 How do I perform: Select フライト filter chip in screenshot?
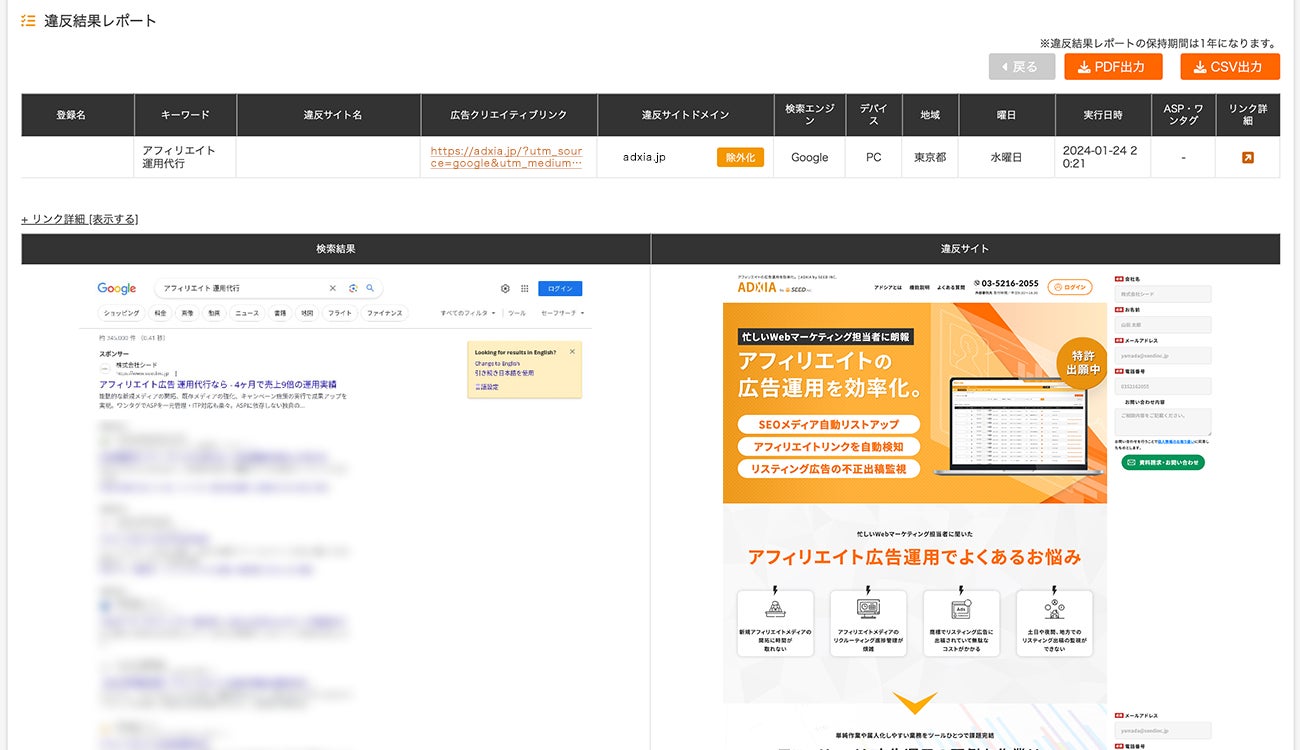pyautogui.click(x=340, y=313)
